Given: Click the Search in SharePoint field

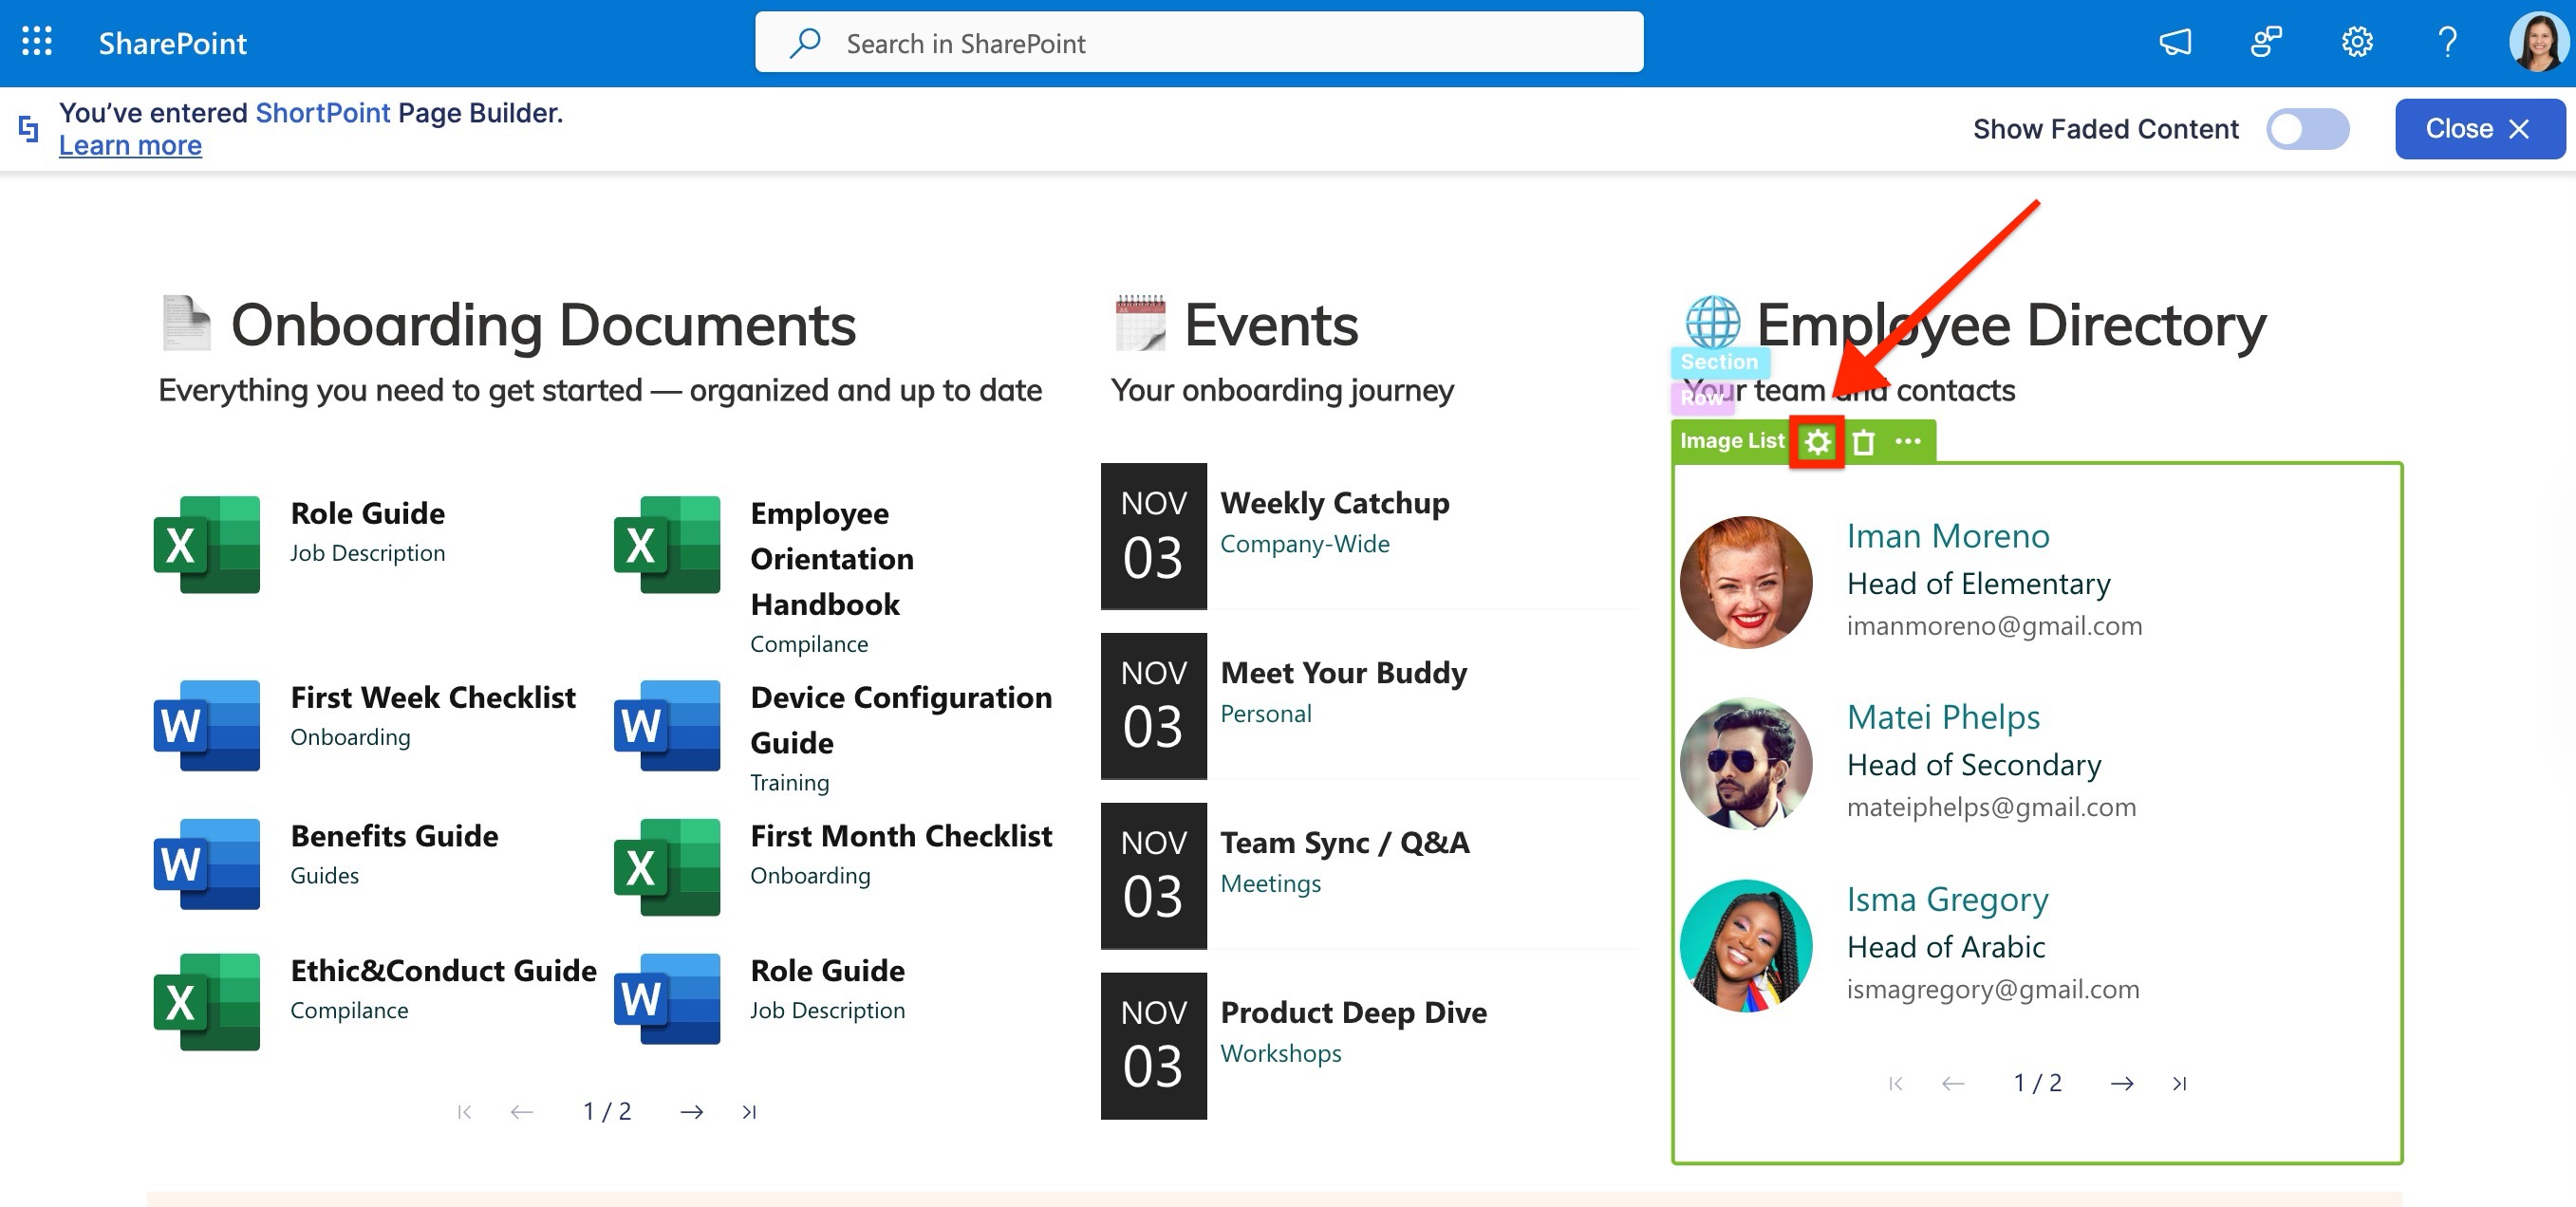Looking at the screenshot, I should (x=1198, y=43).
